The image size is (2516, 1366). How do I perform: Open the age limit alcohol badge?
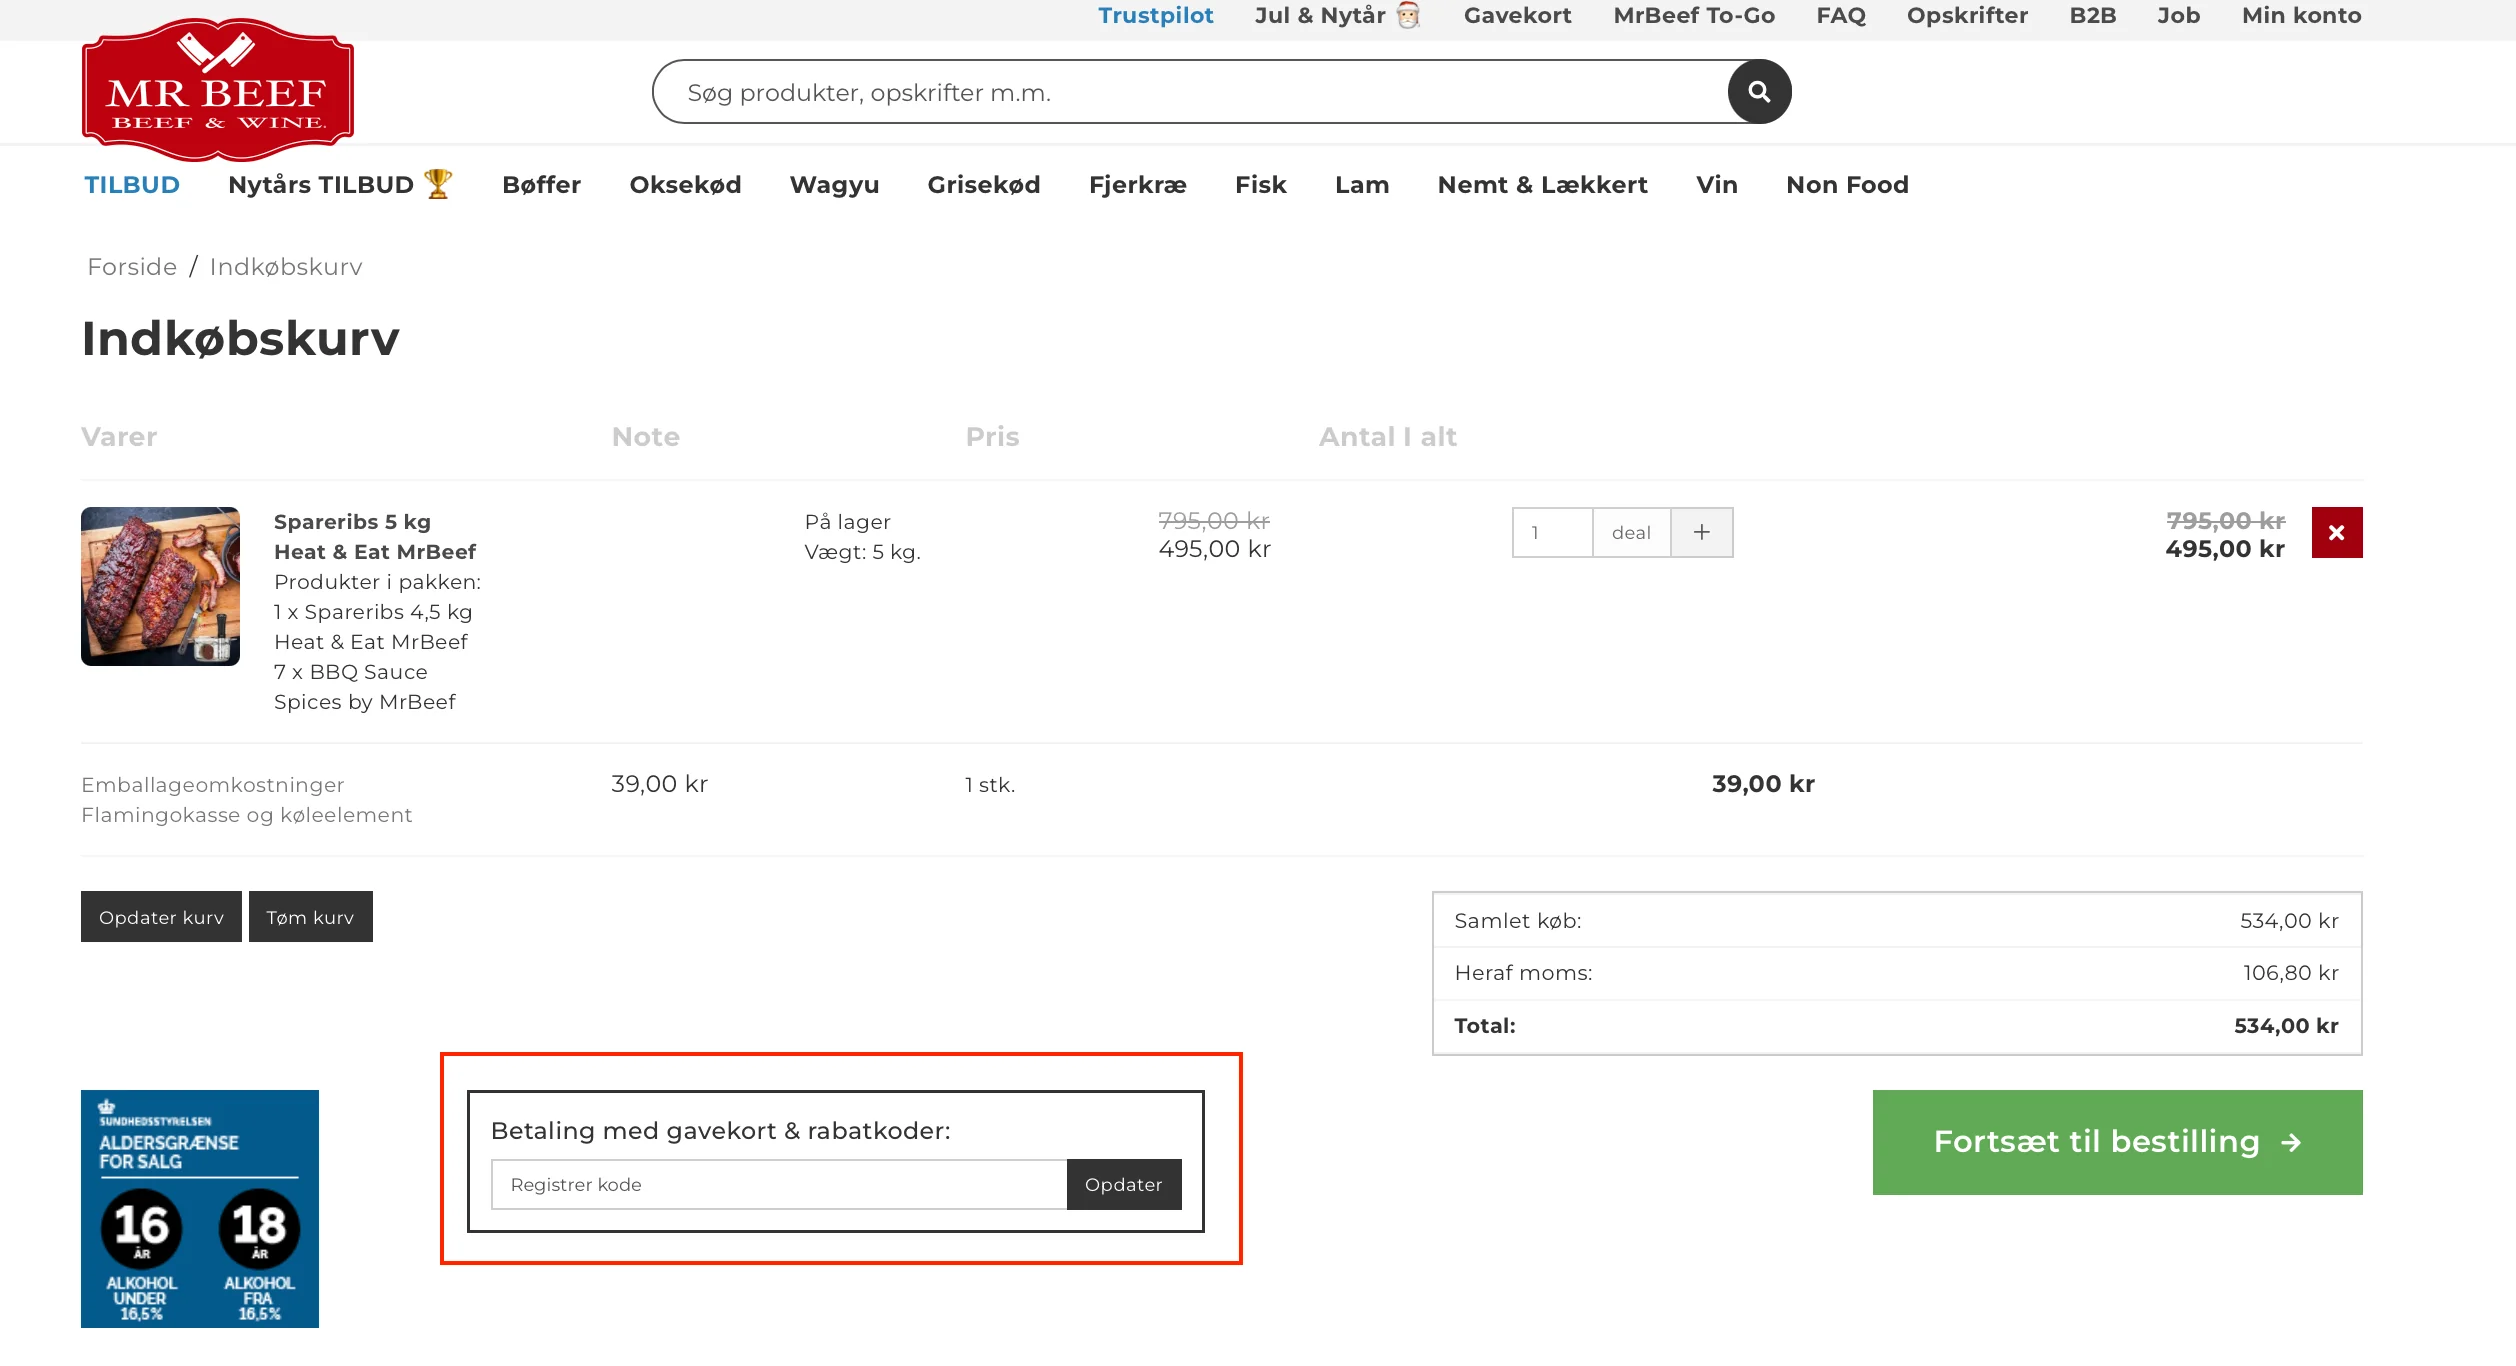[x=200, y=1208]
